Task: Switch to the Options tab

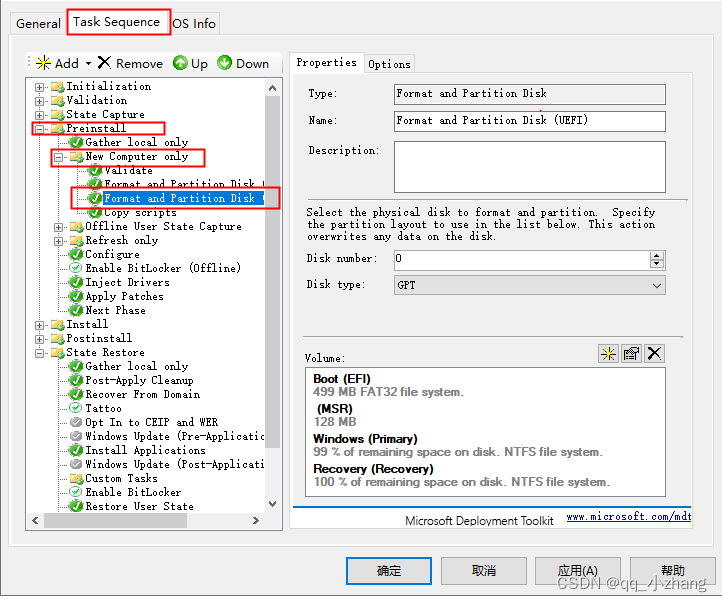Action: pyautogui.click(x=389, y=64)
